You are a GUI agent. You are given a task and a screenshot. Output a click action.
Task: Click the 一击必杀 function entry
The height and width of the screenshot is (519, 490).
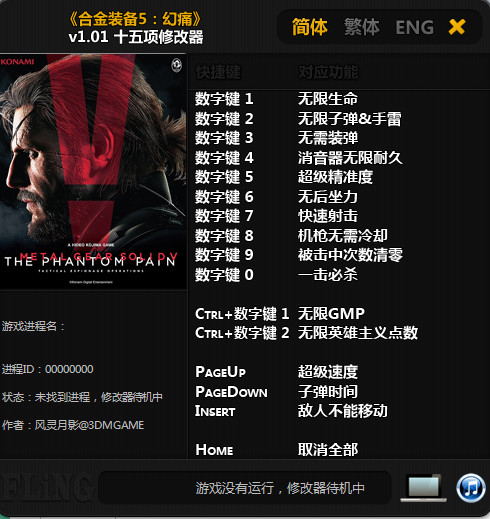328,275
